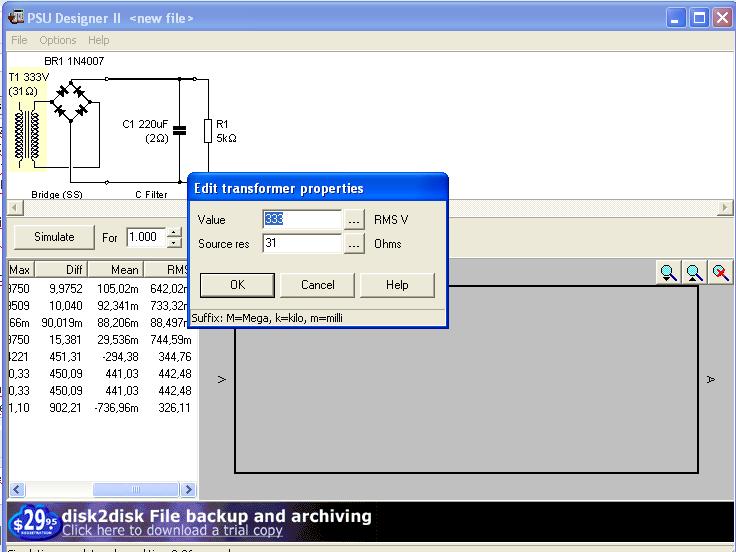Viewport: 736px width, 552px height.
Task: Open the Options menu
Action: coord(58,40)
